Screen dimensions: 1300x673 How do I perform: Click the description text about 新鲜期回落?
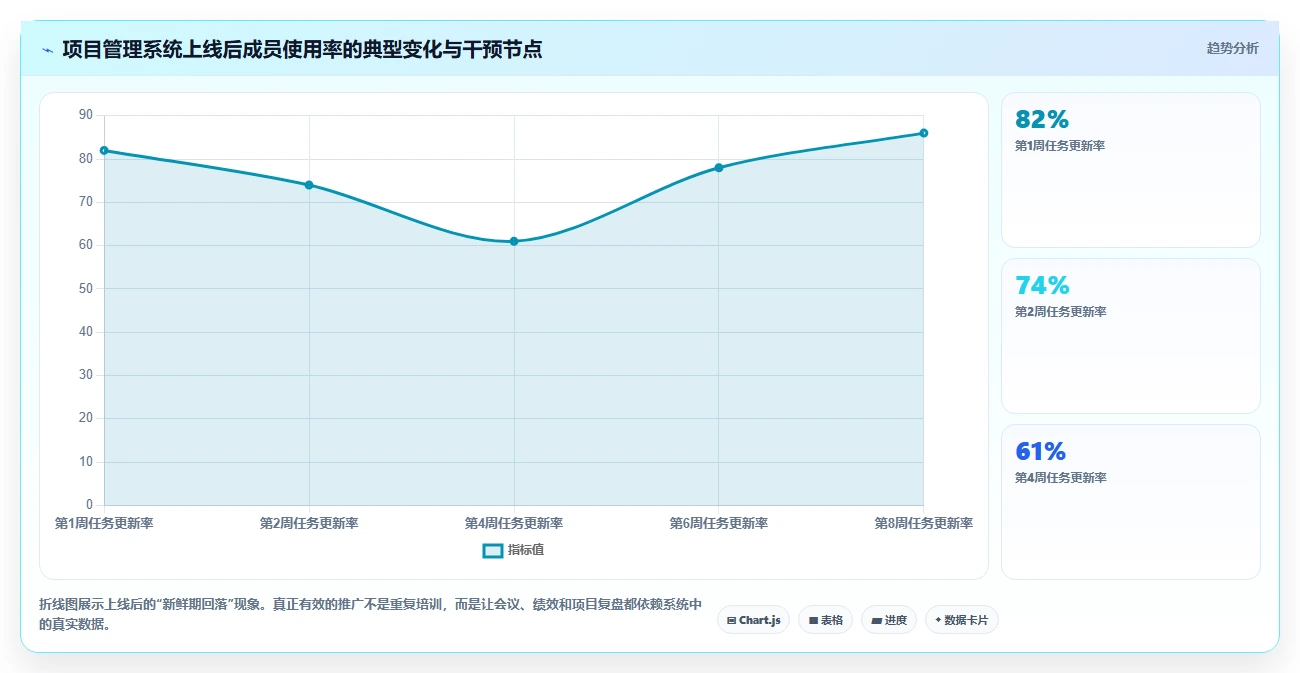pyautogui.click(x=370, y=614)
